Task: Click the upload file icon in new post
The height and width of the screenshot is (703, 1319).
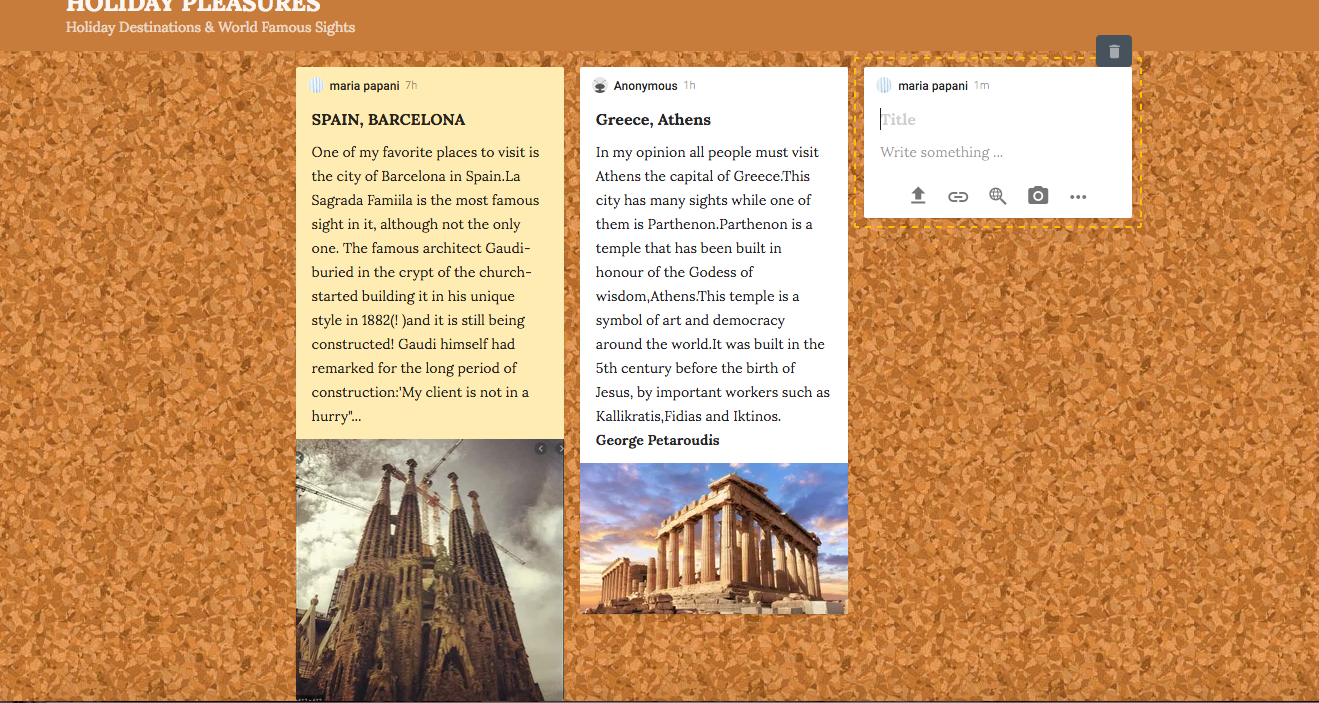Action: coord(918,196)
